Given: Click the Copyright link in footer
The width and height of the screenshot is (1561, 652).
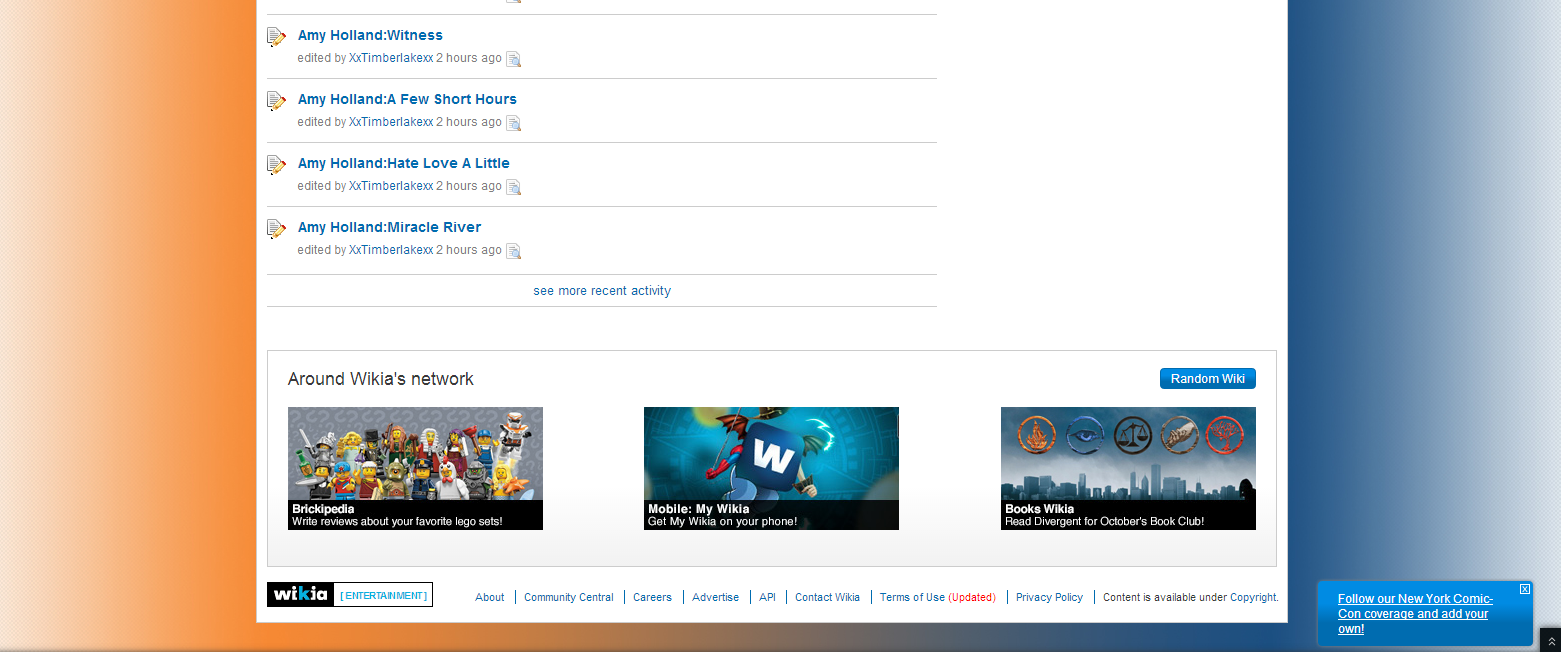Looking at the screenshot, I should point(1254,597).
